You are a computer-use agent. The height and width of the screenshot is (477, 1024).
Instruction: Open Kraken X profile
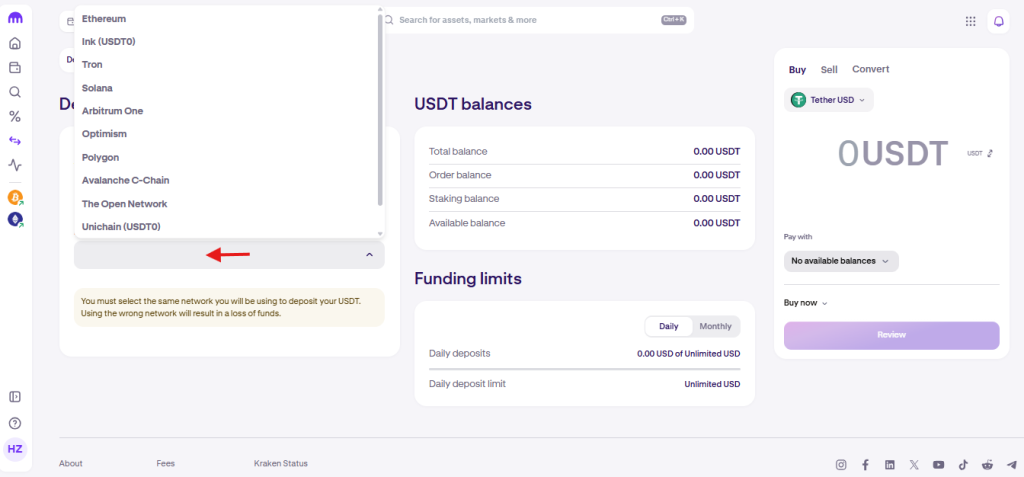tap(914, 465)
